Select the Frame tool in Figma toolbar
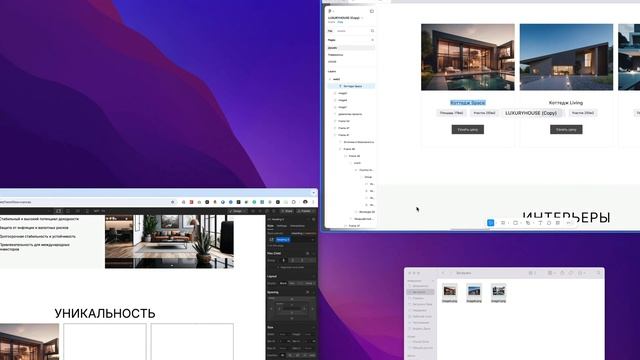This screenshot has height=360, width=640. coord(503,223)
